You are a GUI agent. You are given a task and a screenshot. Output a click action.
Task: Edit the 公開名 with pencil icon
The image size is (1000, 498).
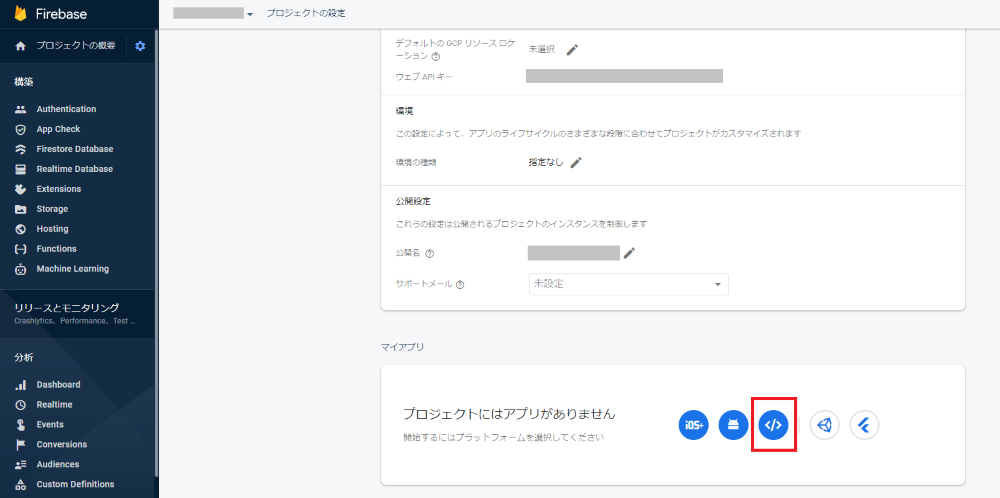[x=629, y=253]
